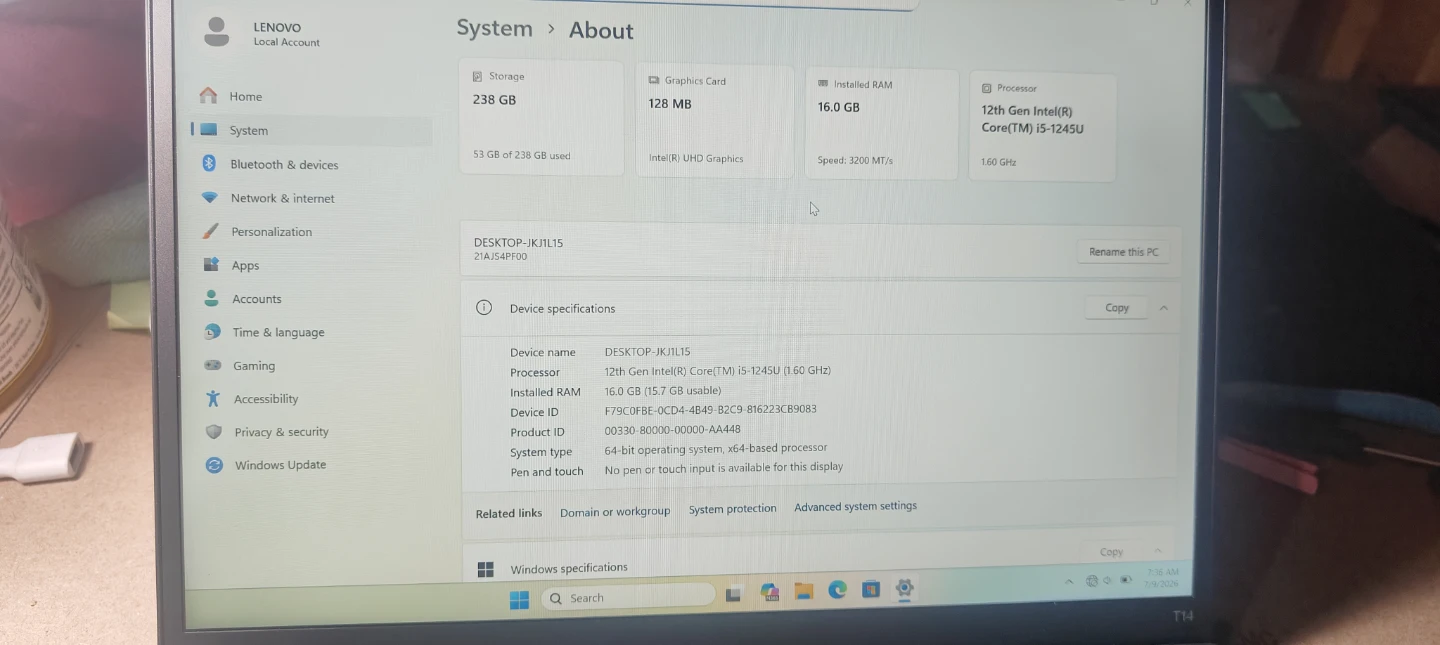The width and height of the screenshot is (1440, 645).
Task: Copy the device specifications
Action: (x=1117, y=308)
